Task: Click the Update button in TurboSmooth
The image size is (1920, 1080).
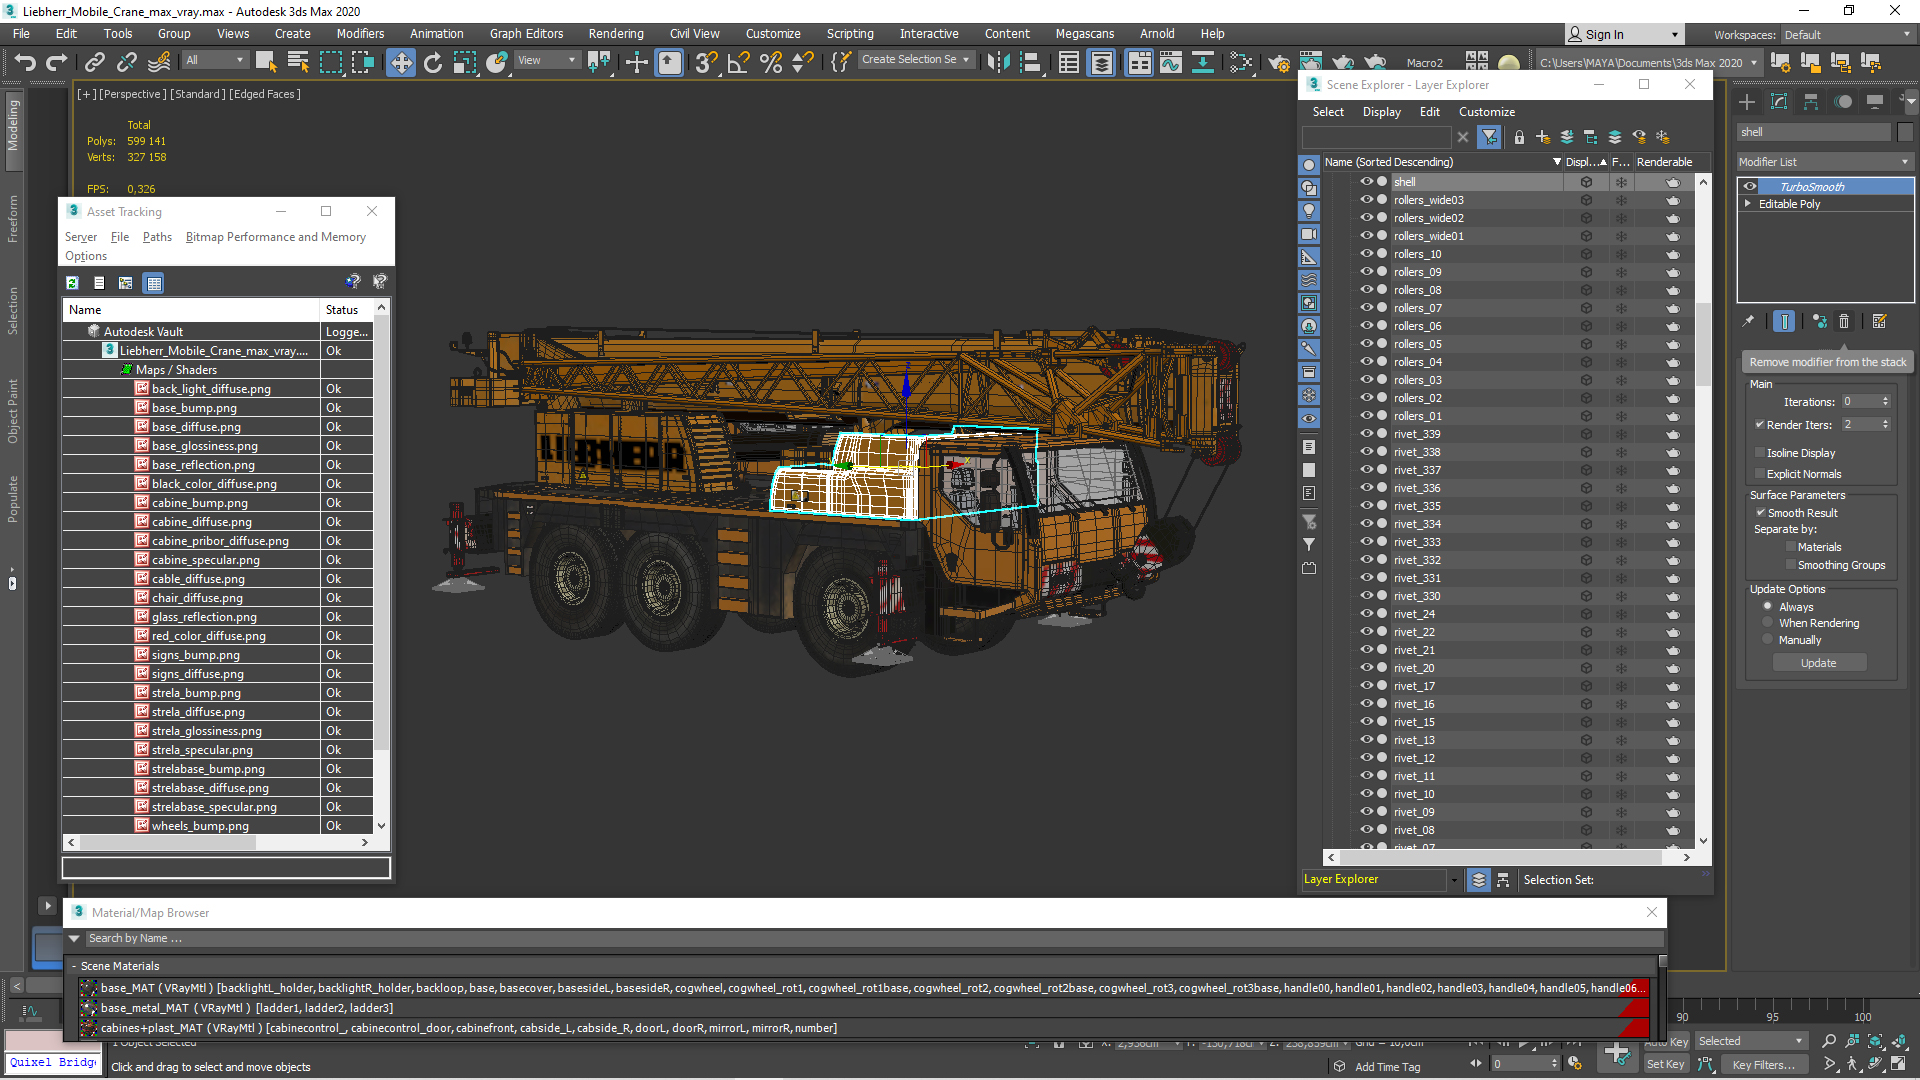Action: pyautogui.click(x=1818, y=663)
